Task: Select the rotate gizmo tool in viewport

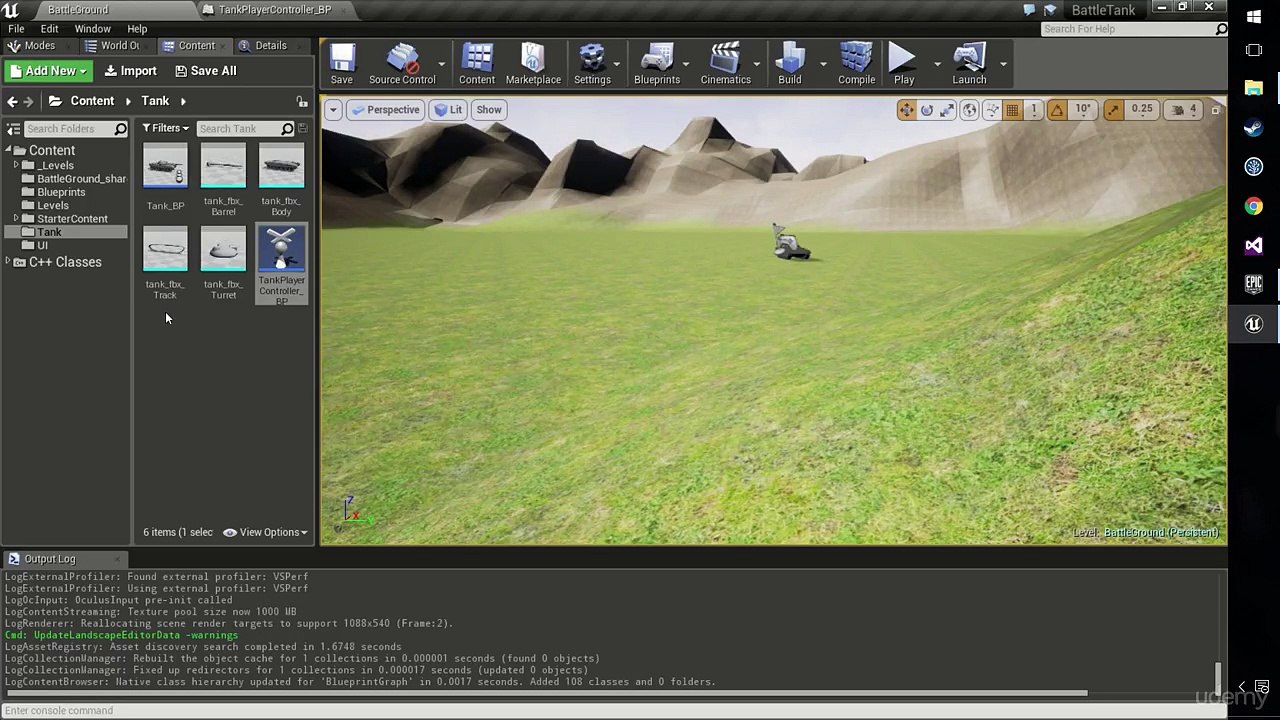Action: (x=927, y=110)
